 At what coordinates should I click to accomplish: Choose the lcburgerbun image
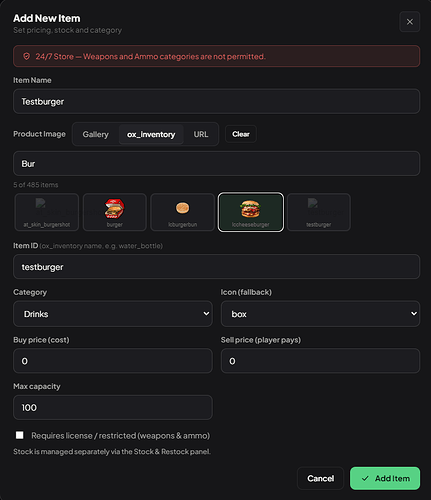[182, 212]
